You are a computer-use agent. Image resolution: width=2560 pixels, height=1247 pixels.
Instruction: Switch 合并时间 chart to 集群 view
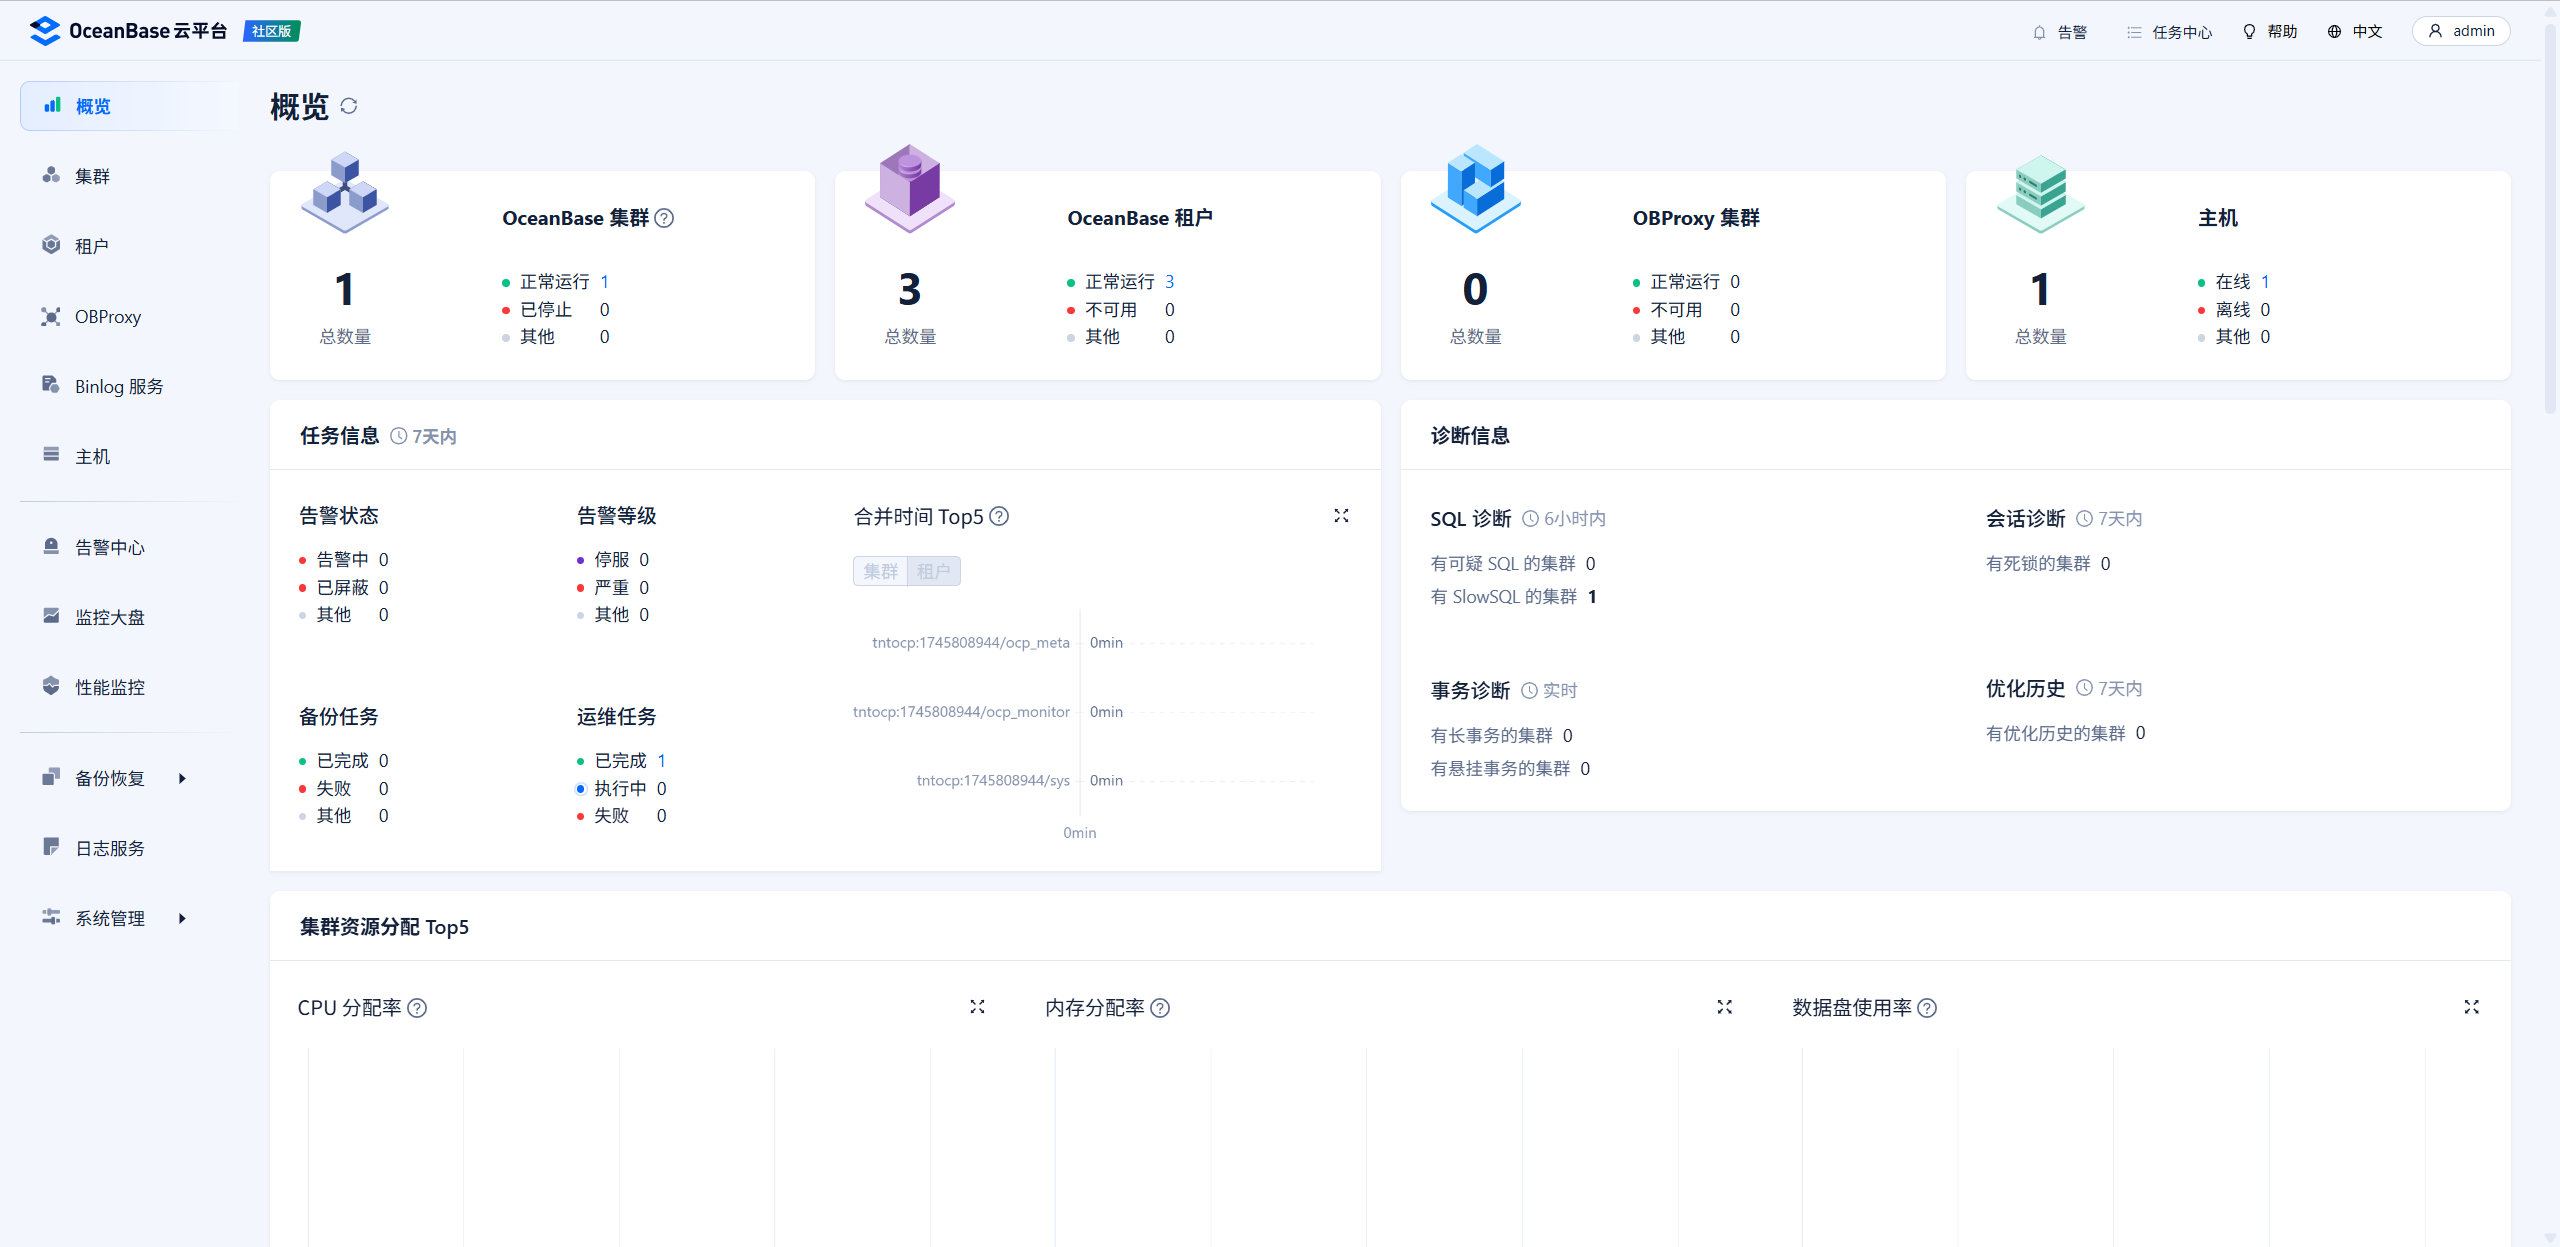click(x=881, y=571)
